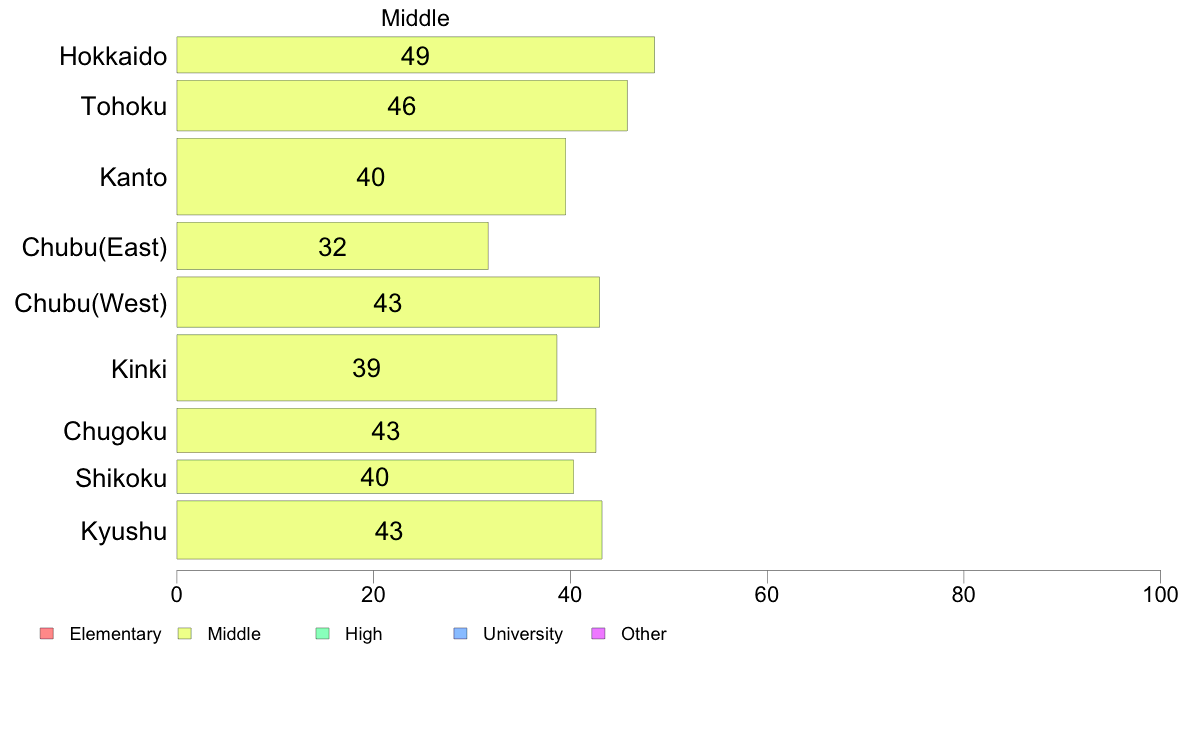This screenshot has width=1188, height=736.
Task: Click the 100 tick label on x-axis
Action: [x=1160, y=595]
